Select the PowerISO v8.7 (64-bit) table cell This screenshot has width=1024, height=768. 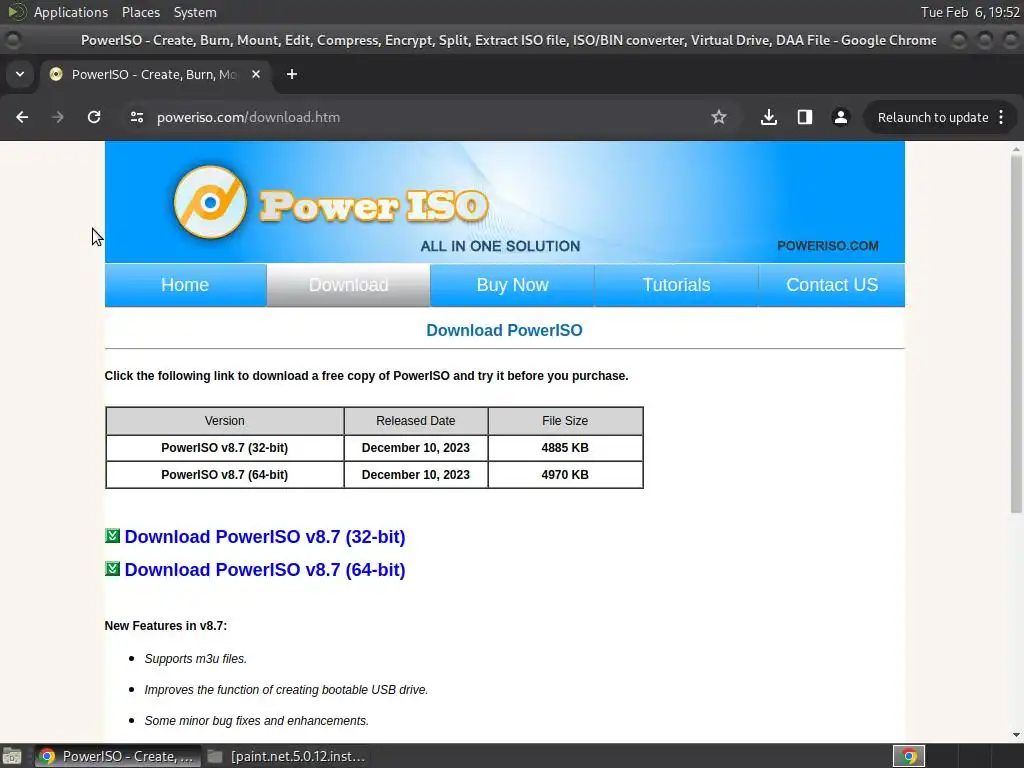point(225,475)
